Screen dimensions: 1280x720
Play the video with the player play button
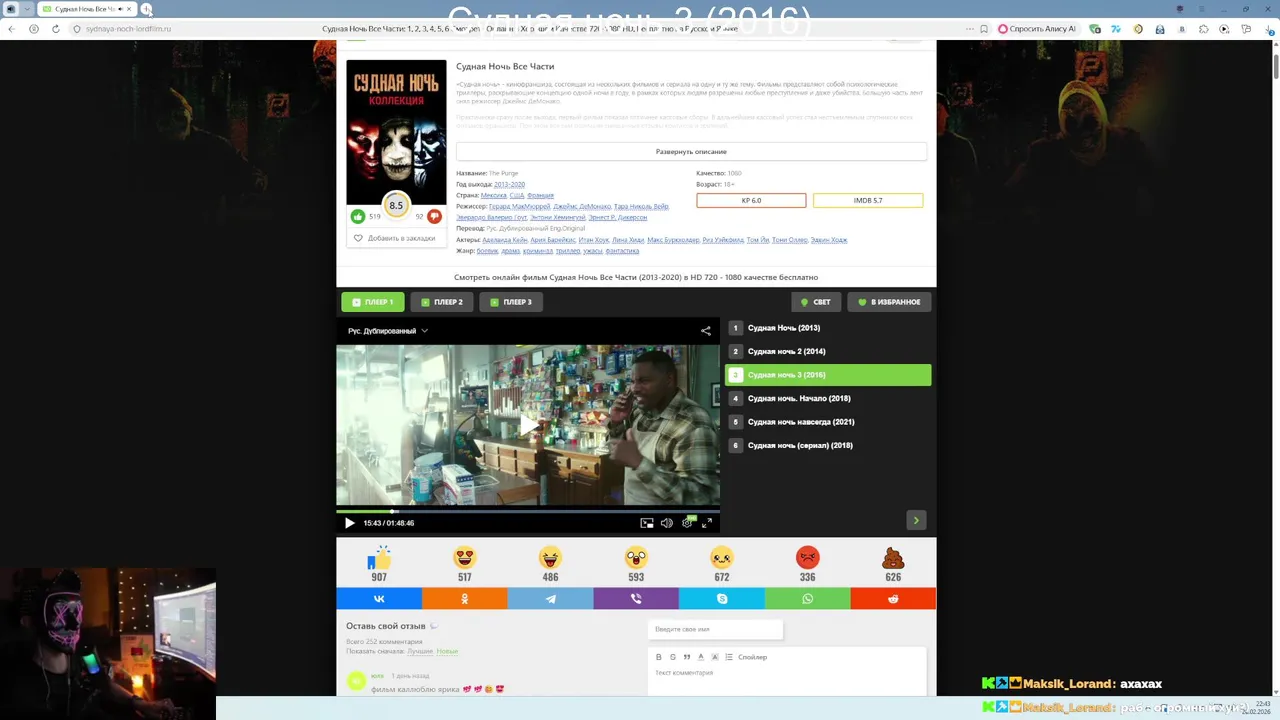pyautogui.click(x=349, y=523)
